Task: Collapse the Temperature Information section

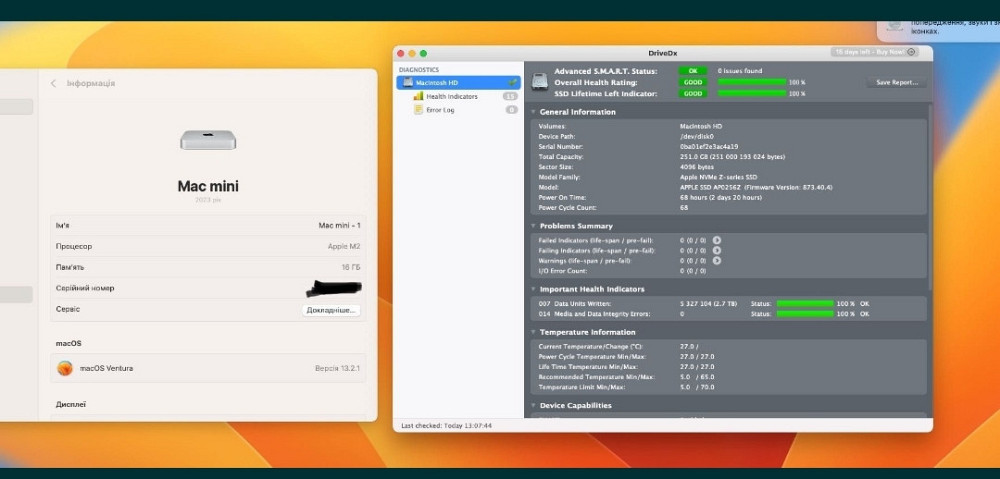Action: pos(534,332)
